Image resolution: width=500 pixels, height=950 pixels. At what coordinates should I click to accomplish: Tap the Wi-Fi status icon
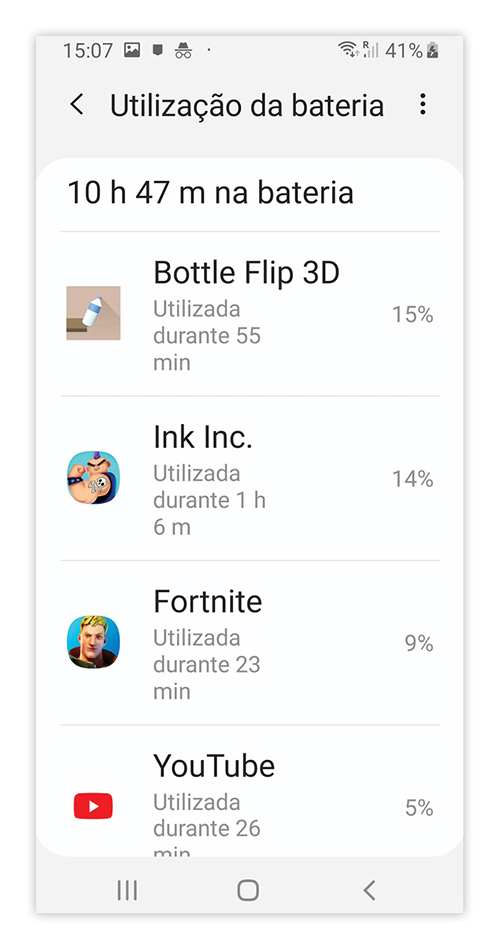click(348, 50)
